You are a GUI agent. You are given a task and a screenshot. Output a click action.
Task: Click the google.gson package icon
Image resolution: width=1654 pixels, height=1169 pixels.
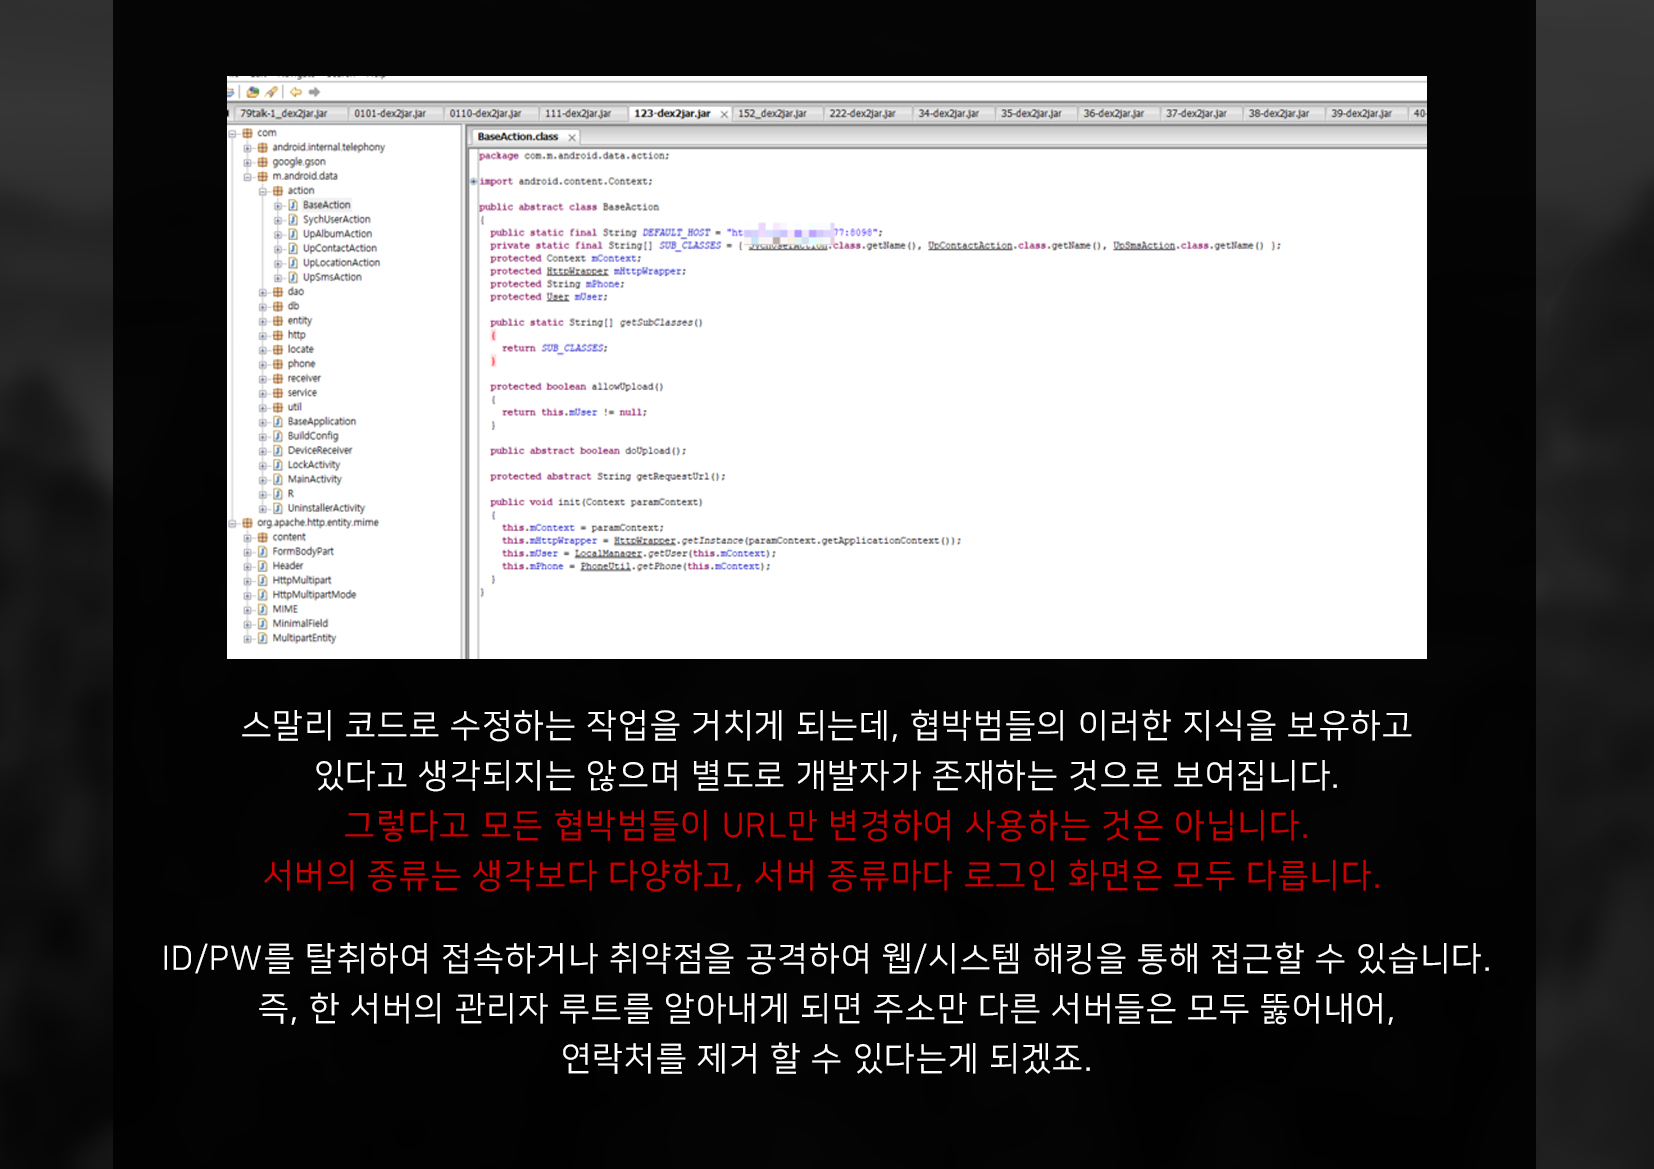(262, 162)
